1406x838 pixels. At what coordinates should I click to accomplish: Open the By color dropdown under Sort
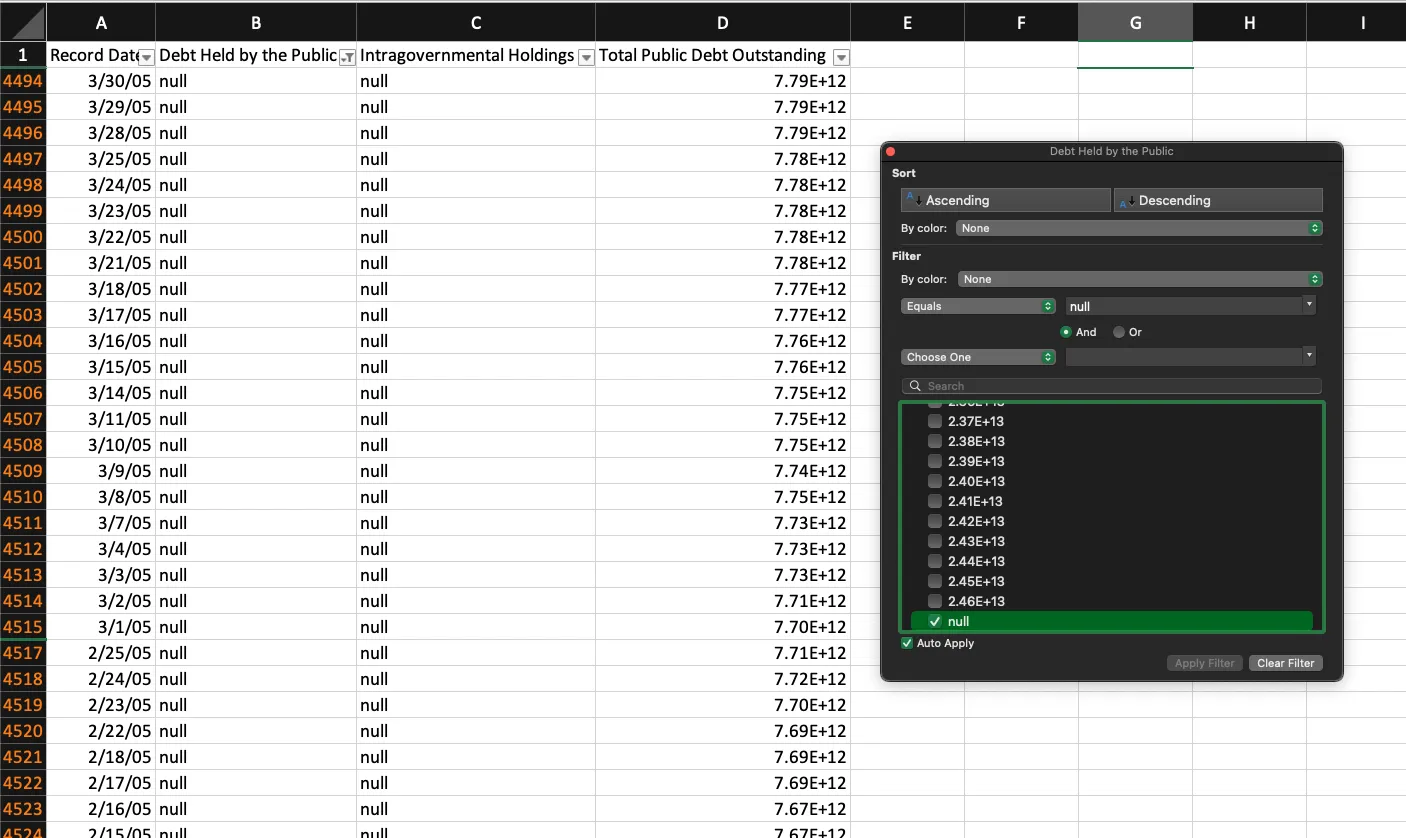[1138, 228]
